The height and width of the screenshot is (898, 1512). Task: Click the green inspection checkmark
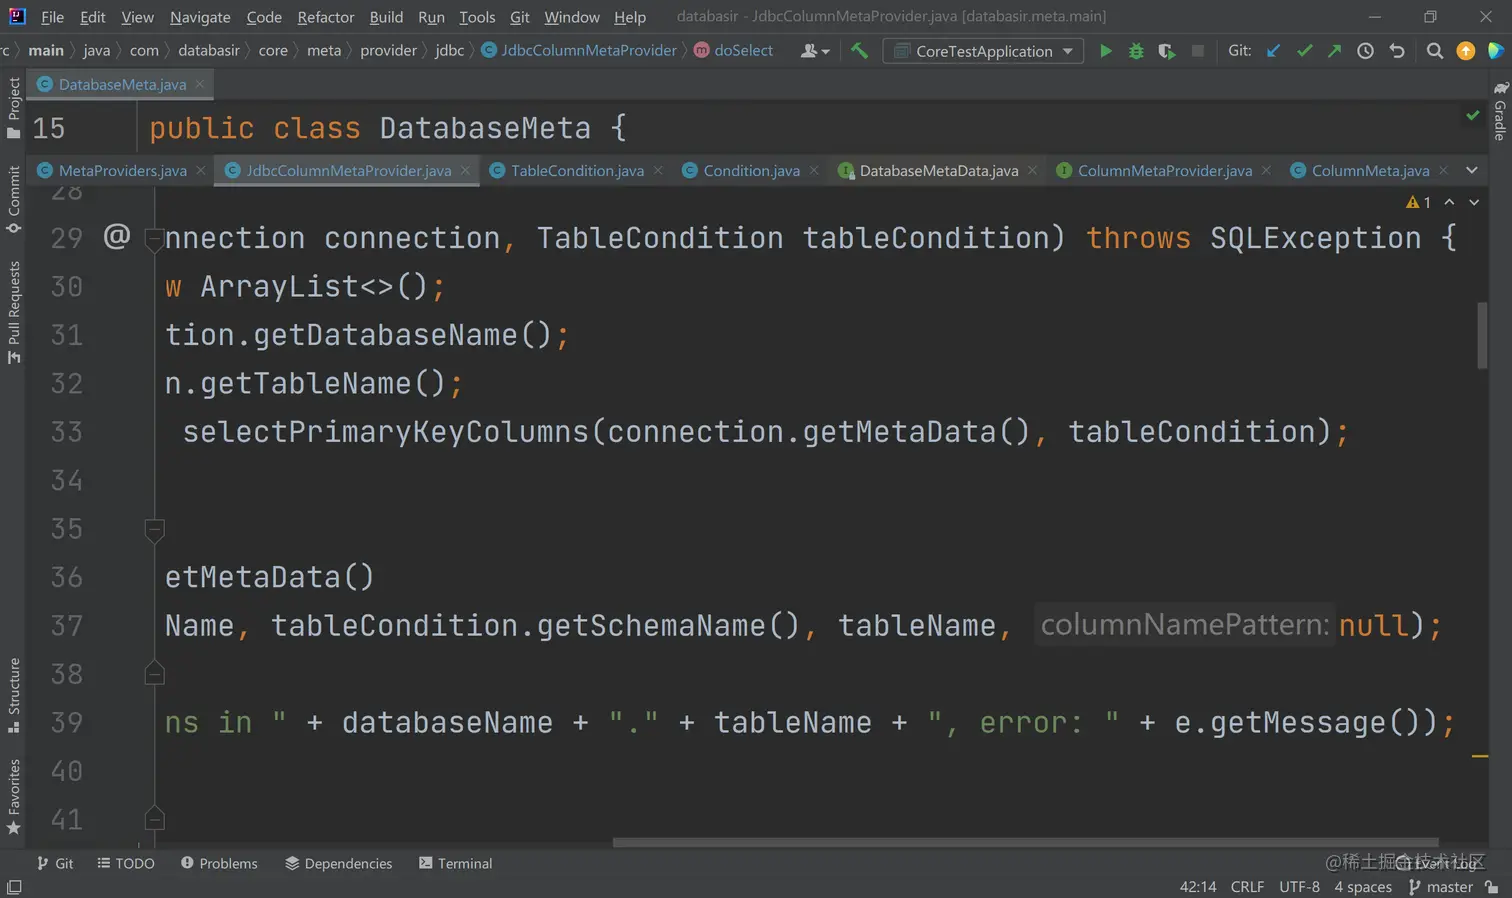pyautogui.click(x=1472, y=116)
